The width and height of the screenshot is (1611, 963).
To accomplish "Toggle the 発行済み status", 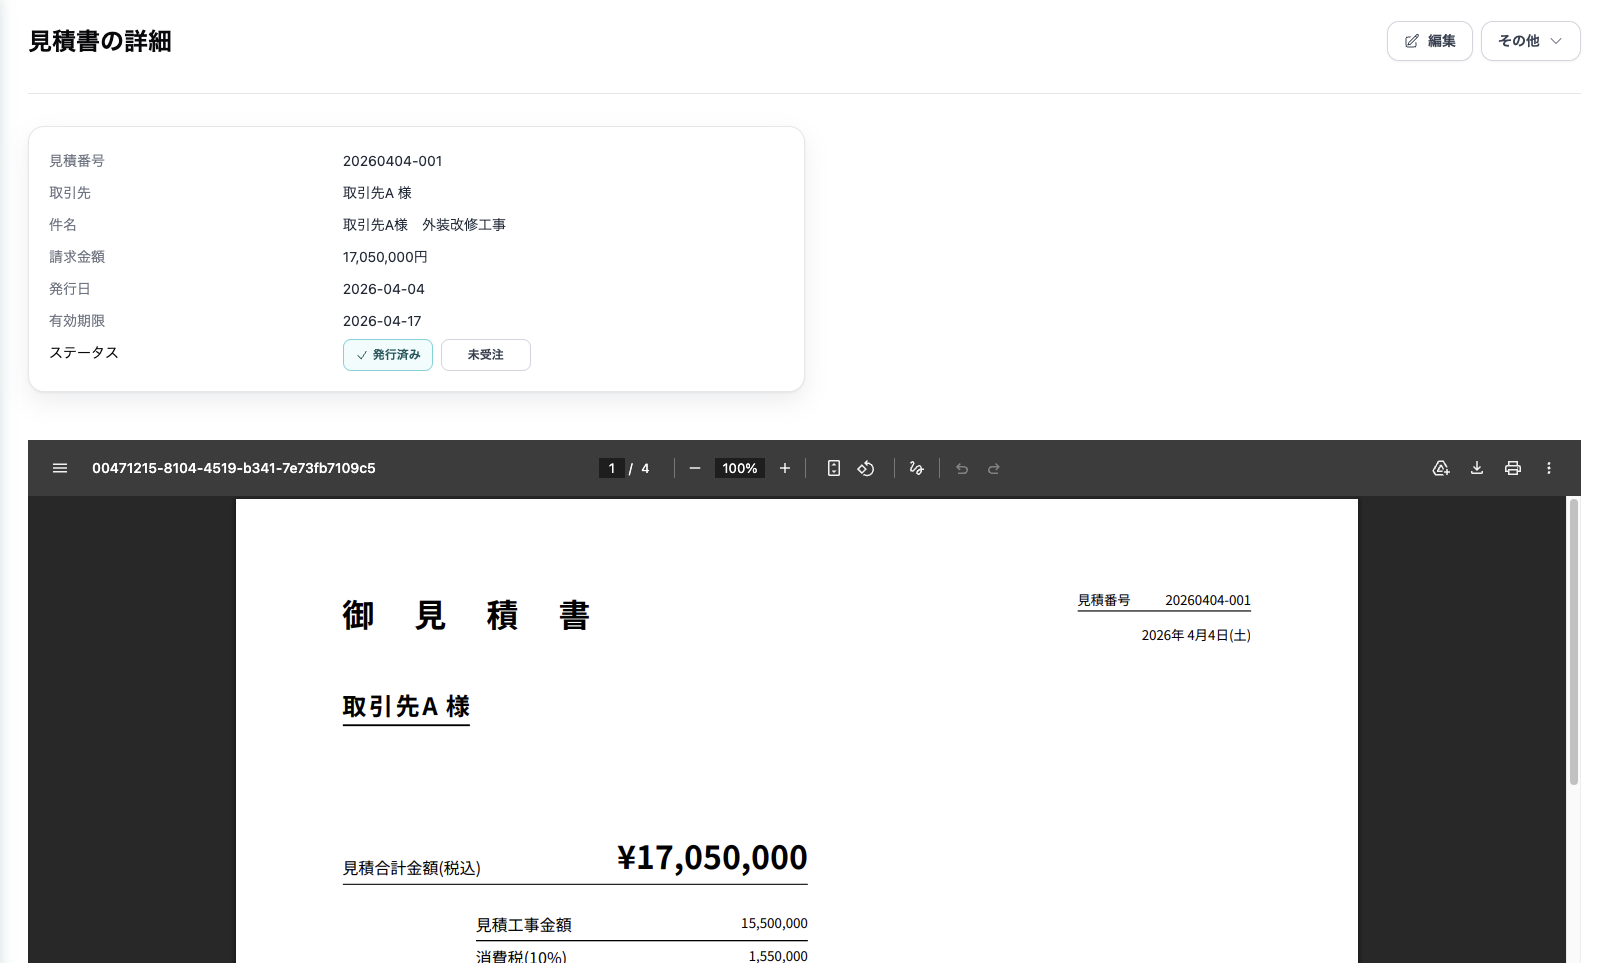I will click(388, 355).
